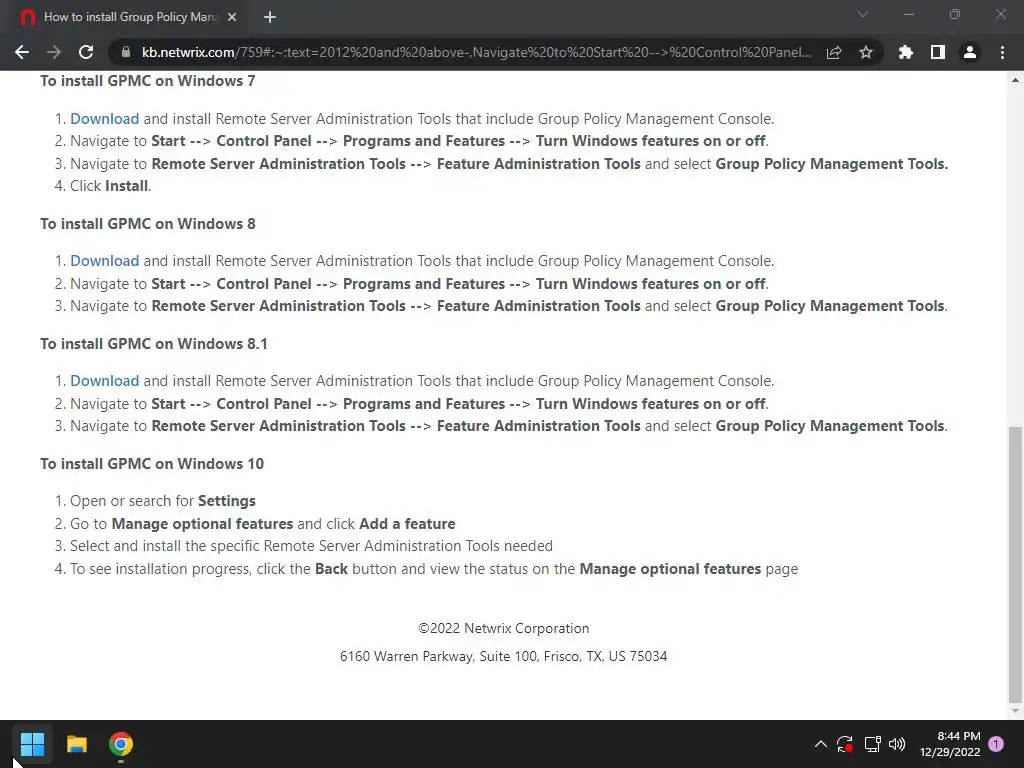Click 'To see installation progress' step
The height and width of the screenshot is (768, 1024).
[434, 569]
